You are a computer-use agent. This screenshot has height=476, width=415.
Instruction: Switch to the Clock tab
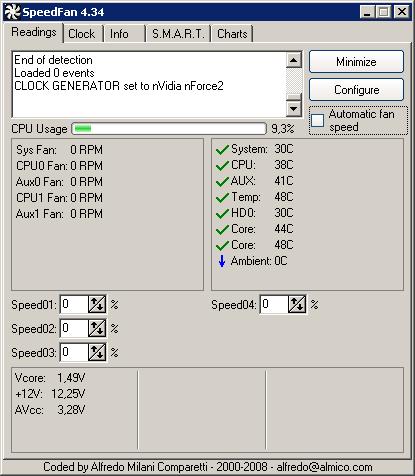[x=82, y=34]
